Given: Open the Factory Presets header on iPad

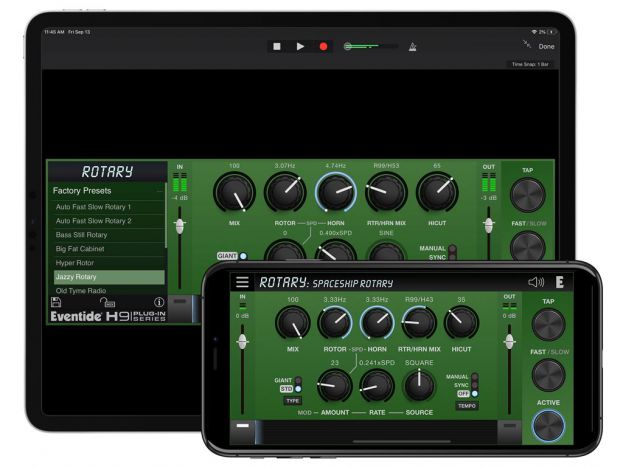Looking at the screenshot, I should pos(106,191).
